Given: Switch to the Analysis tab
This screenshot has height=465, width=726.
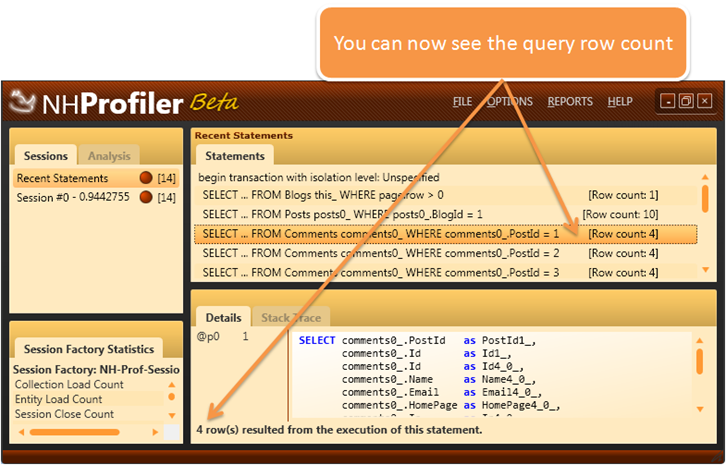Looking at the screenshot, I should click(x=109, y=156).
